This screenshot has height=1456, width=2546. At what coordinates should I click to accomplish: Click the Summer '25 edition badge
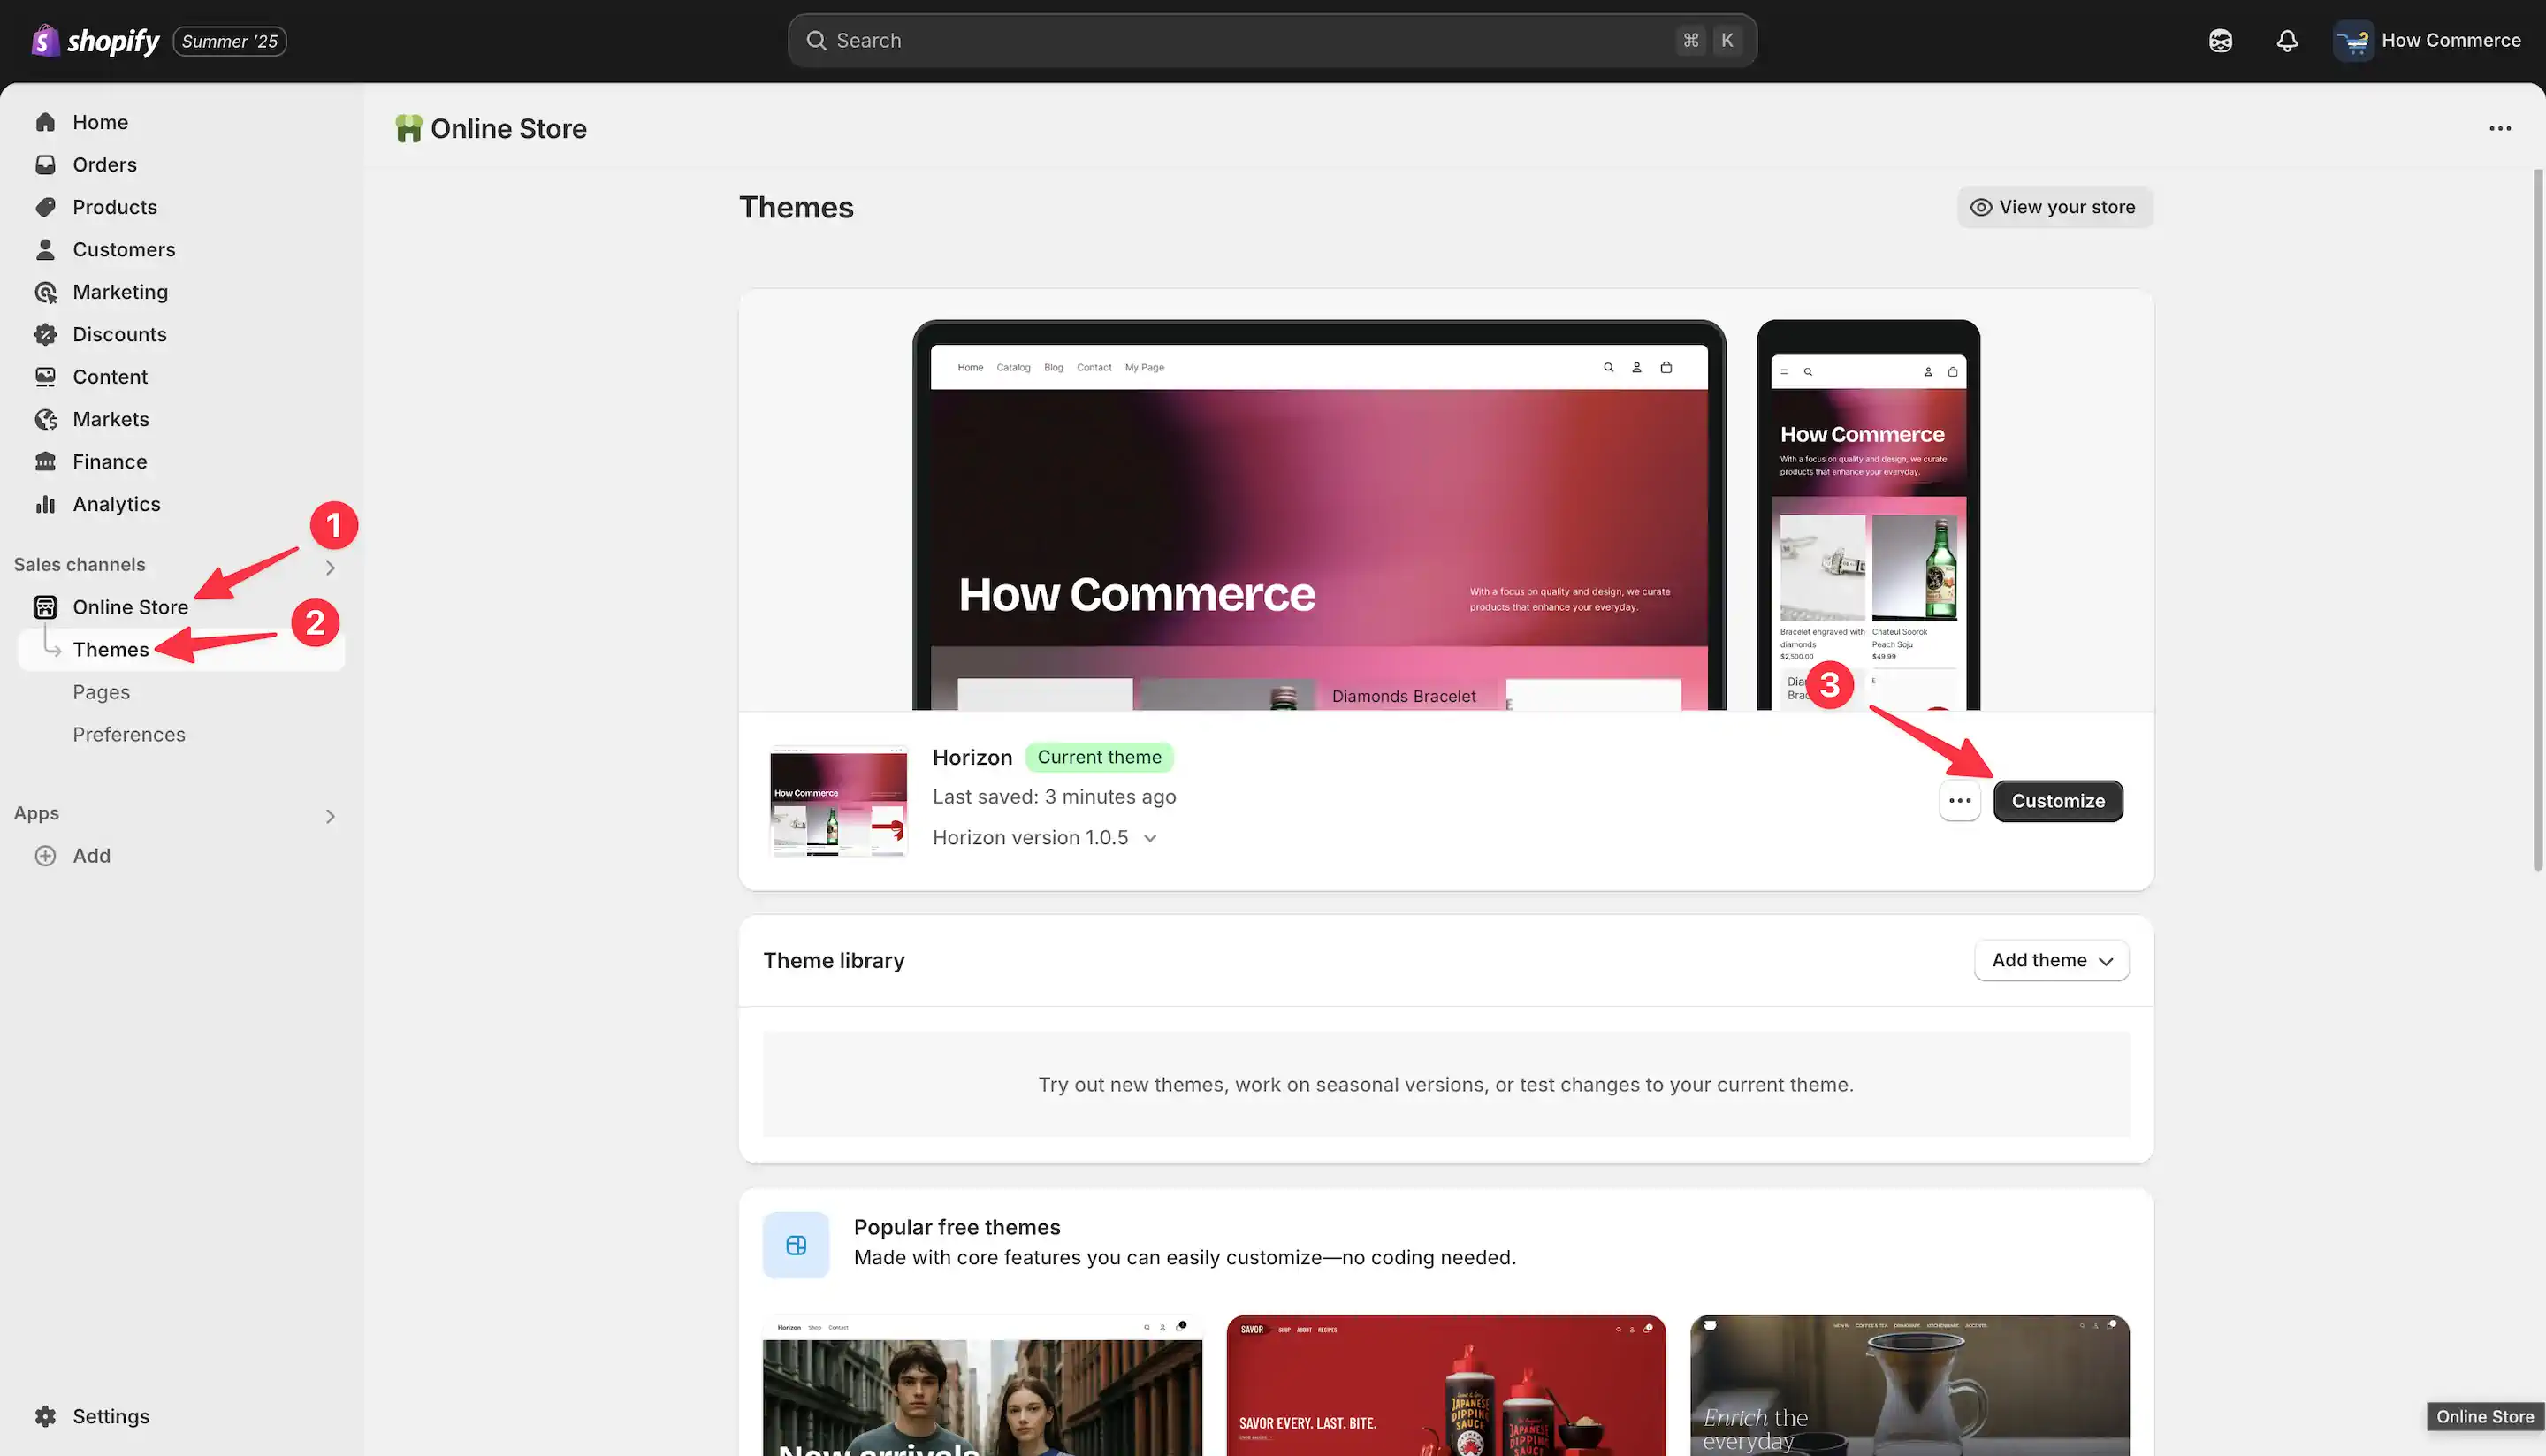(230, 41)
